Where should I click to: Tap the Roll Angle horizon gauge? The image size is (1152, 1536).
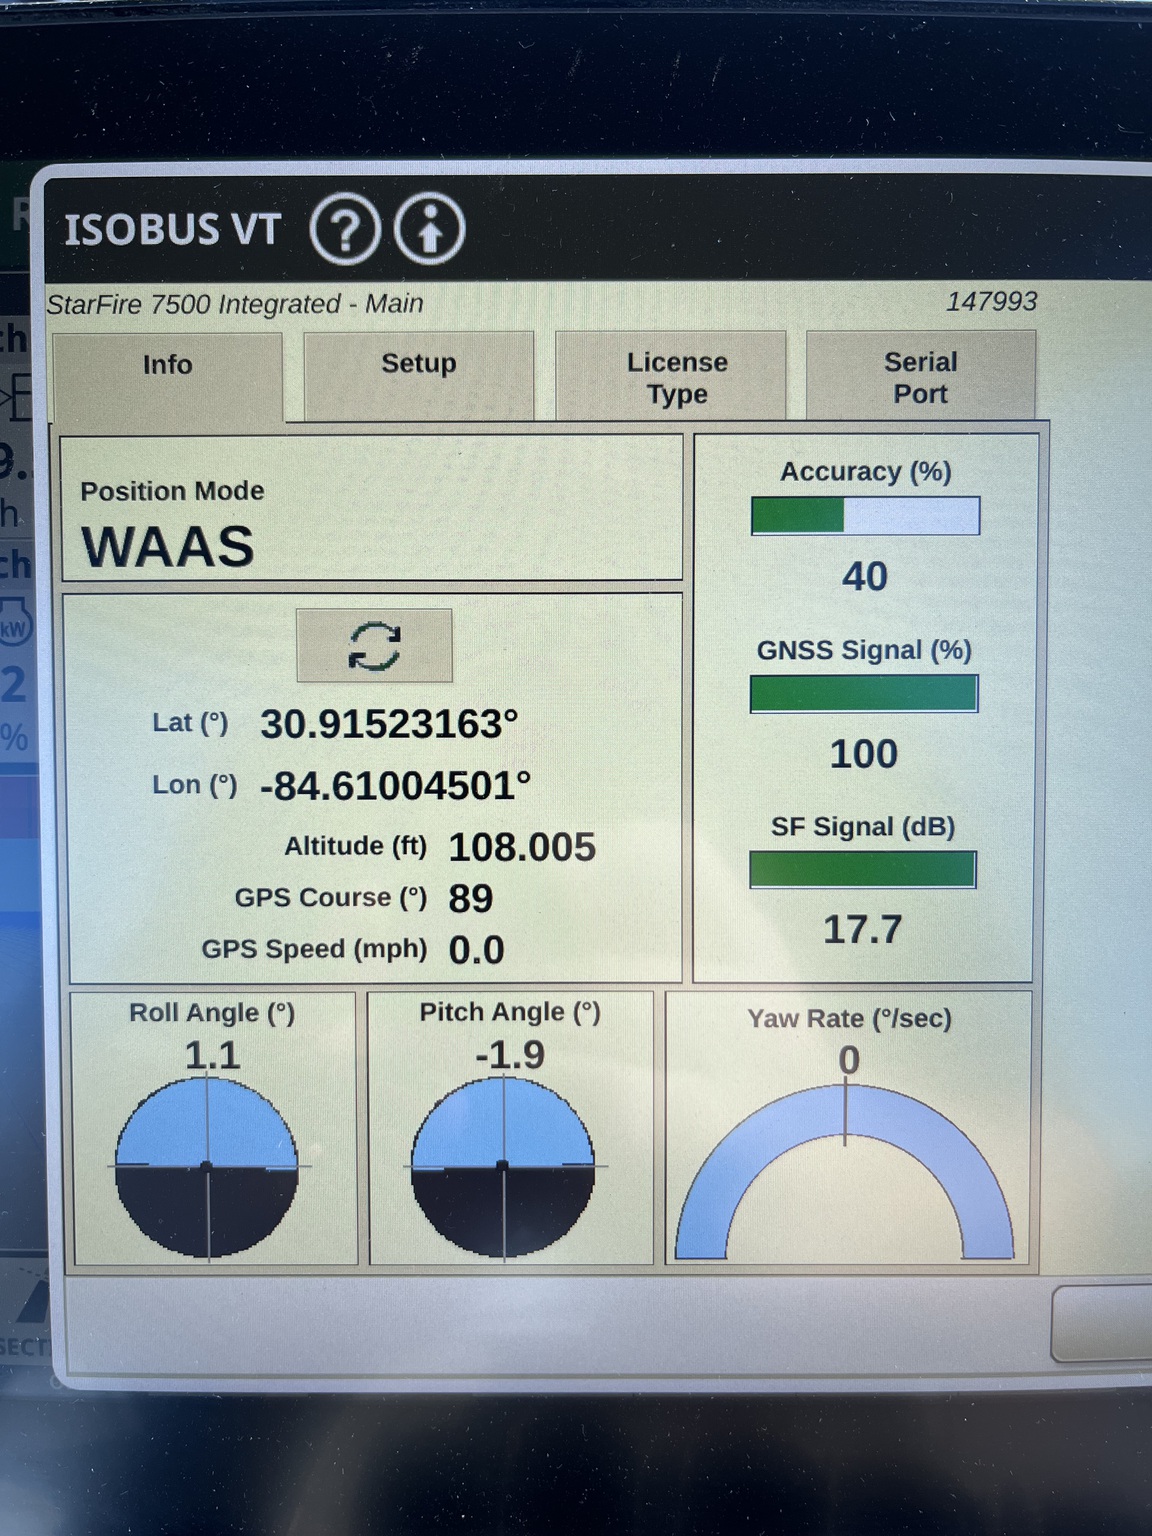pos(207,1166)
